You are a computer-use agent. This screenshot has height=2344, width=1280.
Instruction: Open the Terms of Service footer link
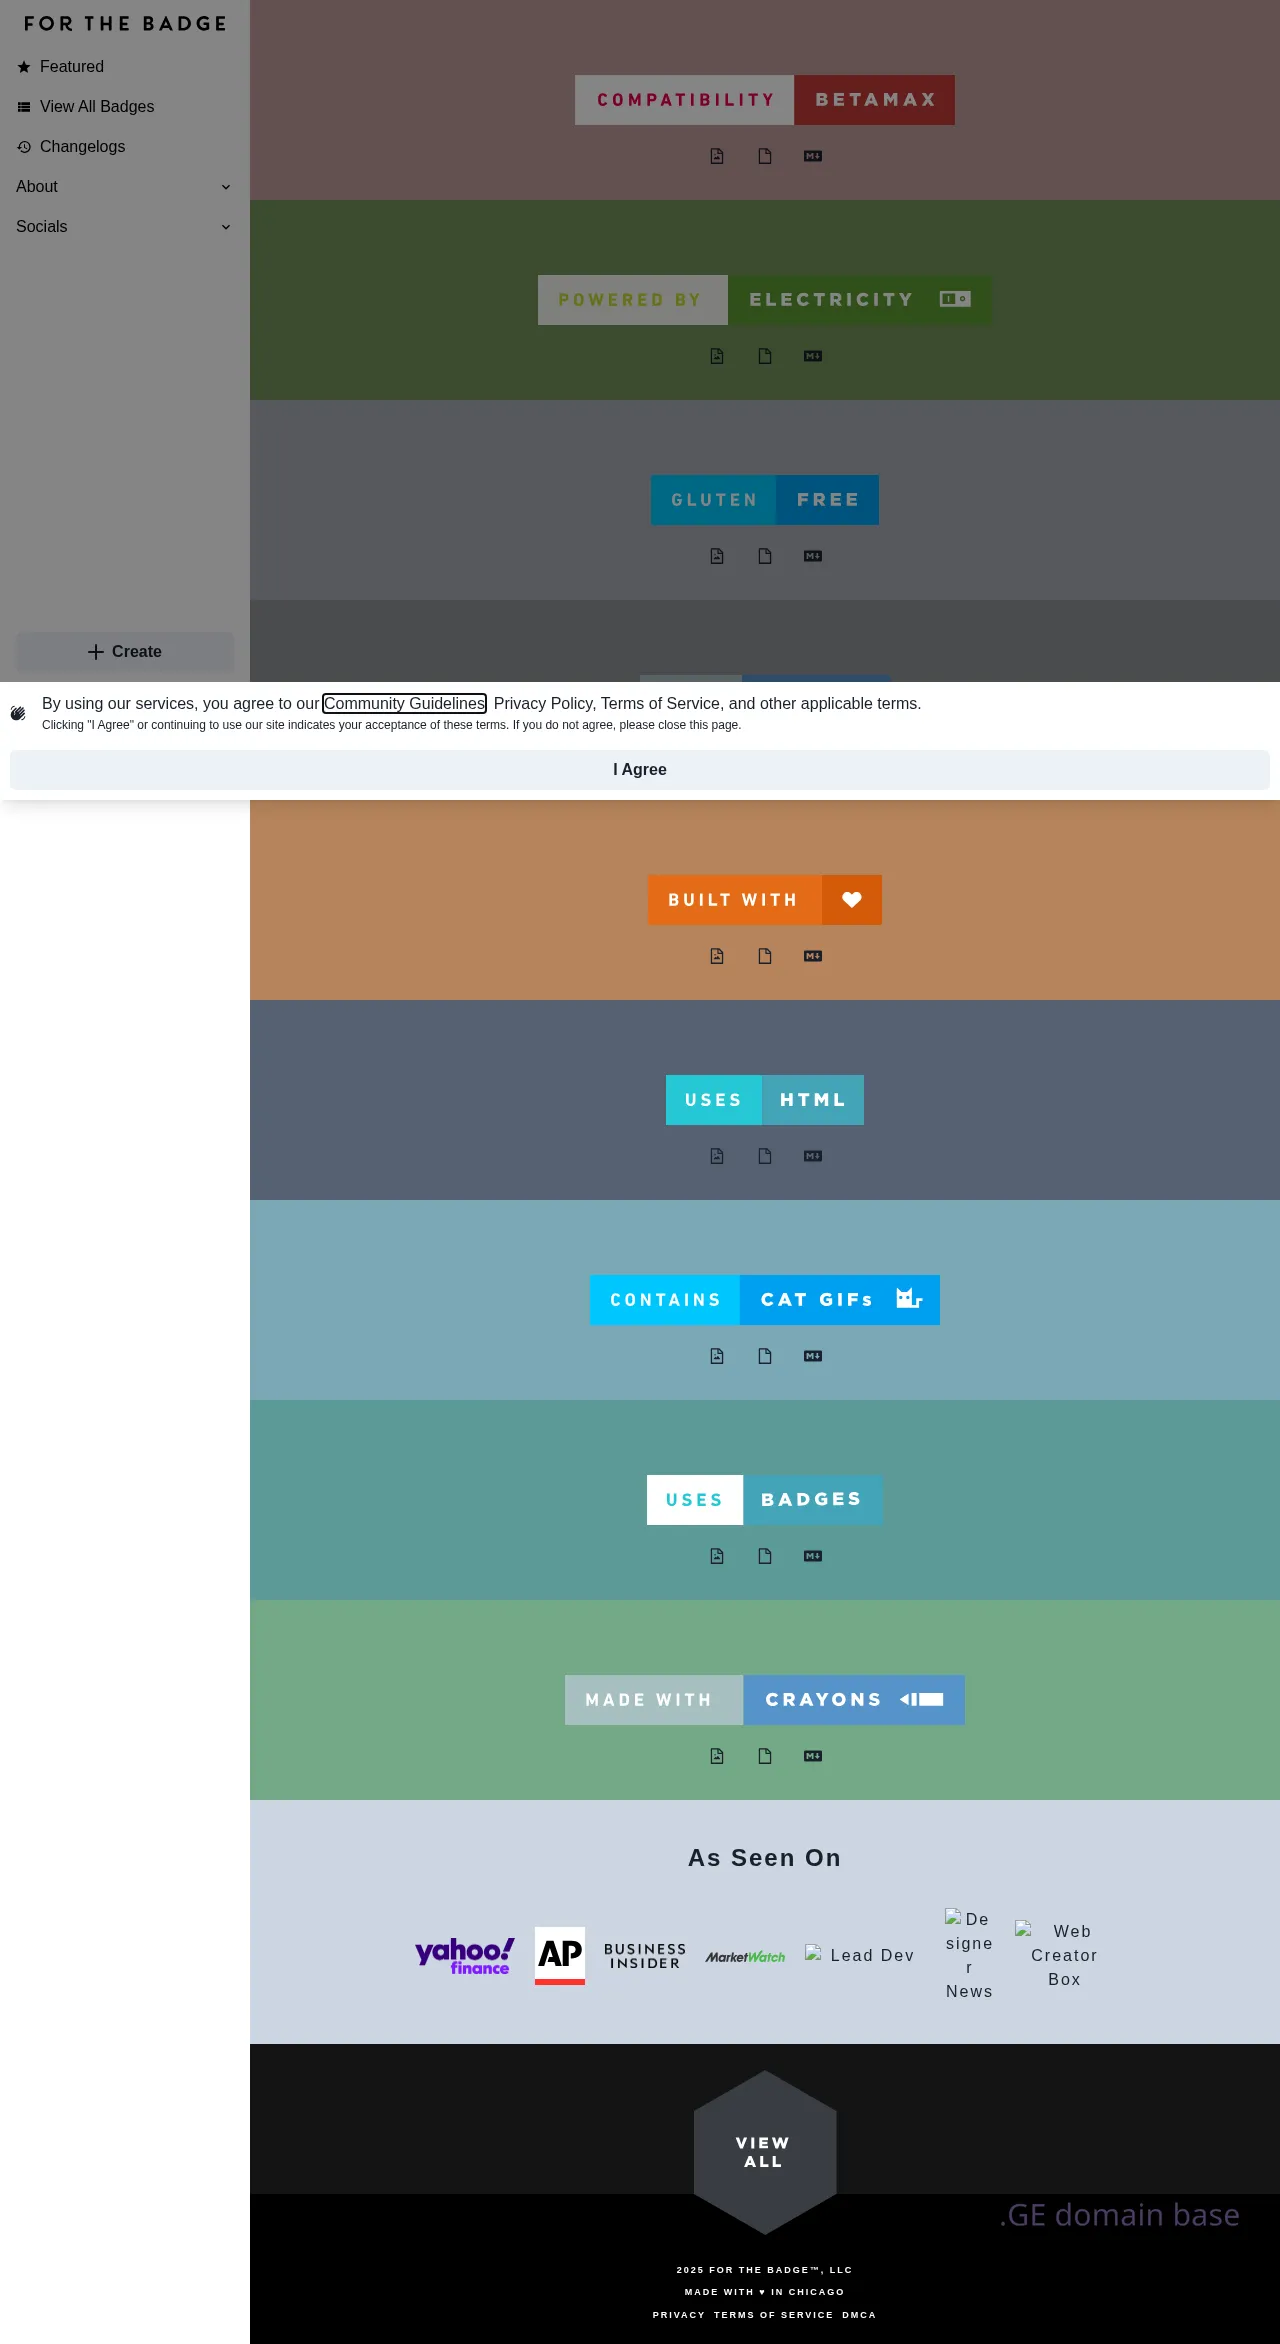coord(773,2315)
